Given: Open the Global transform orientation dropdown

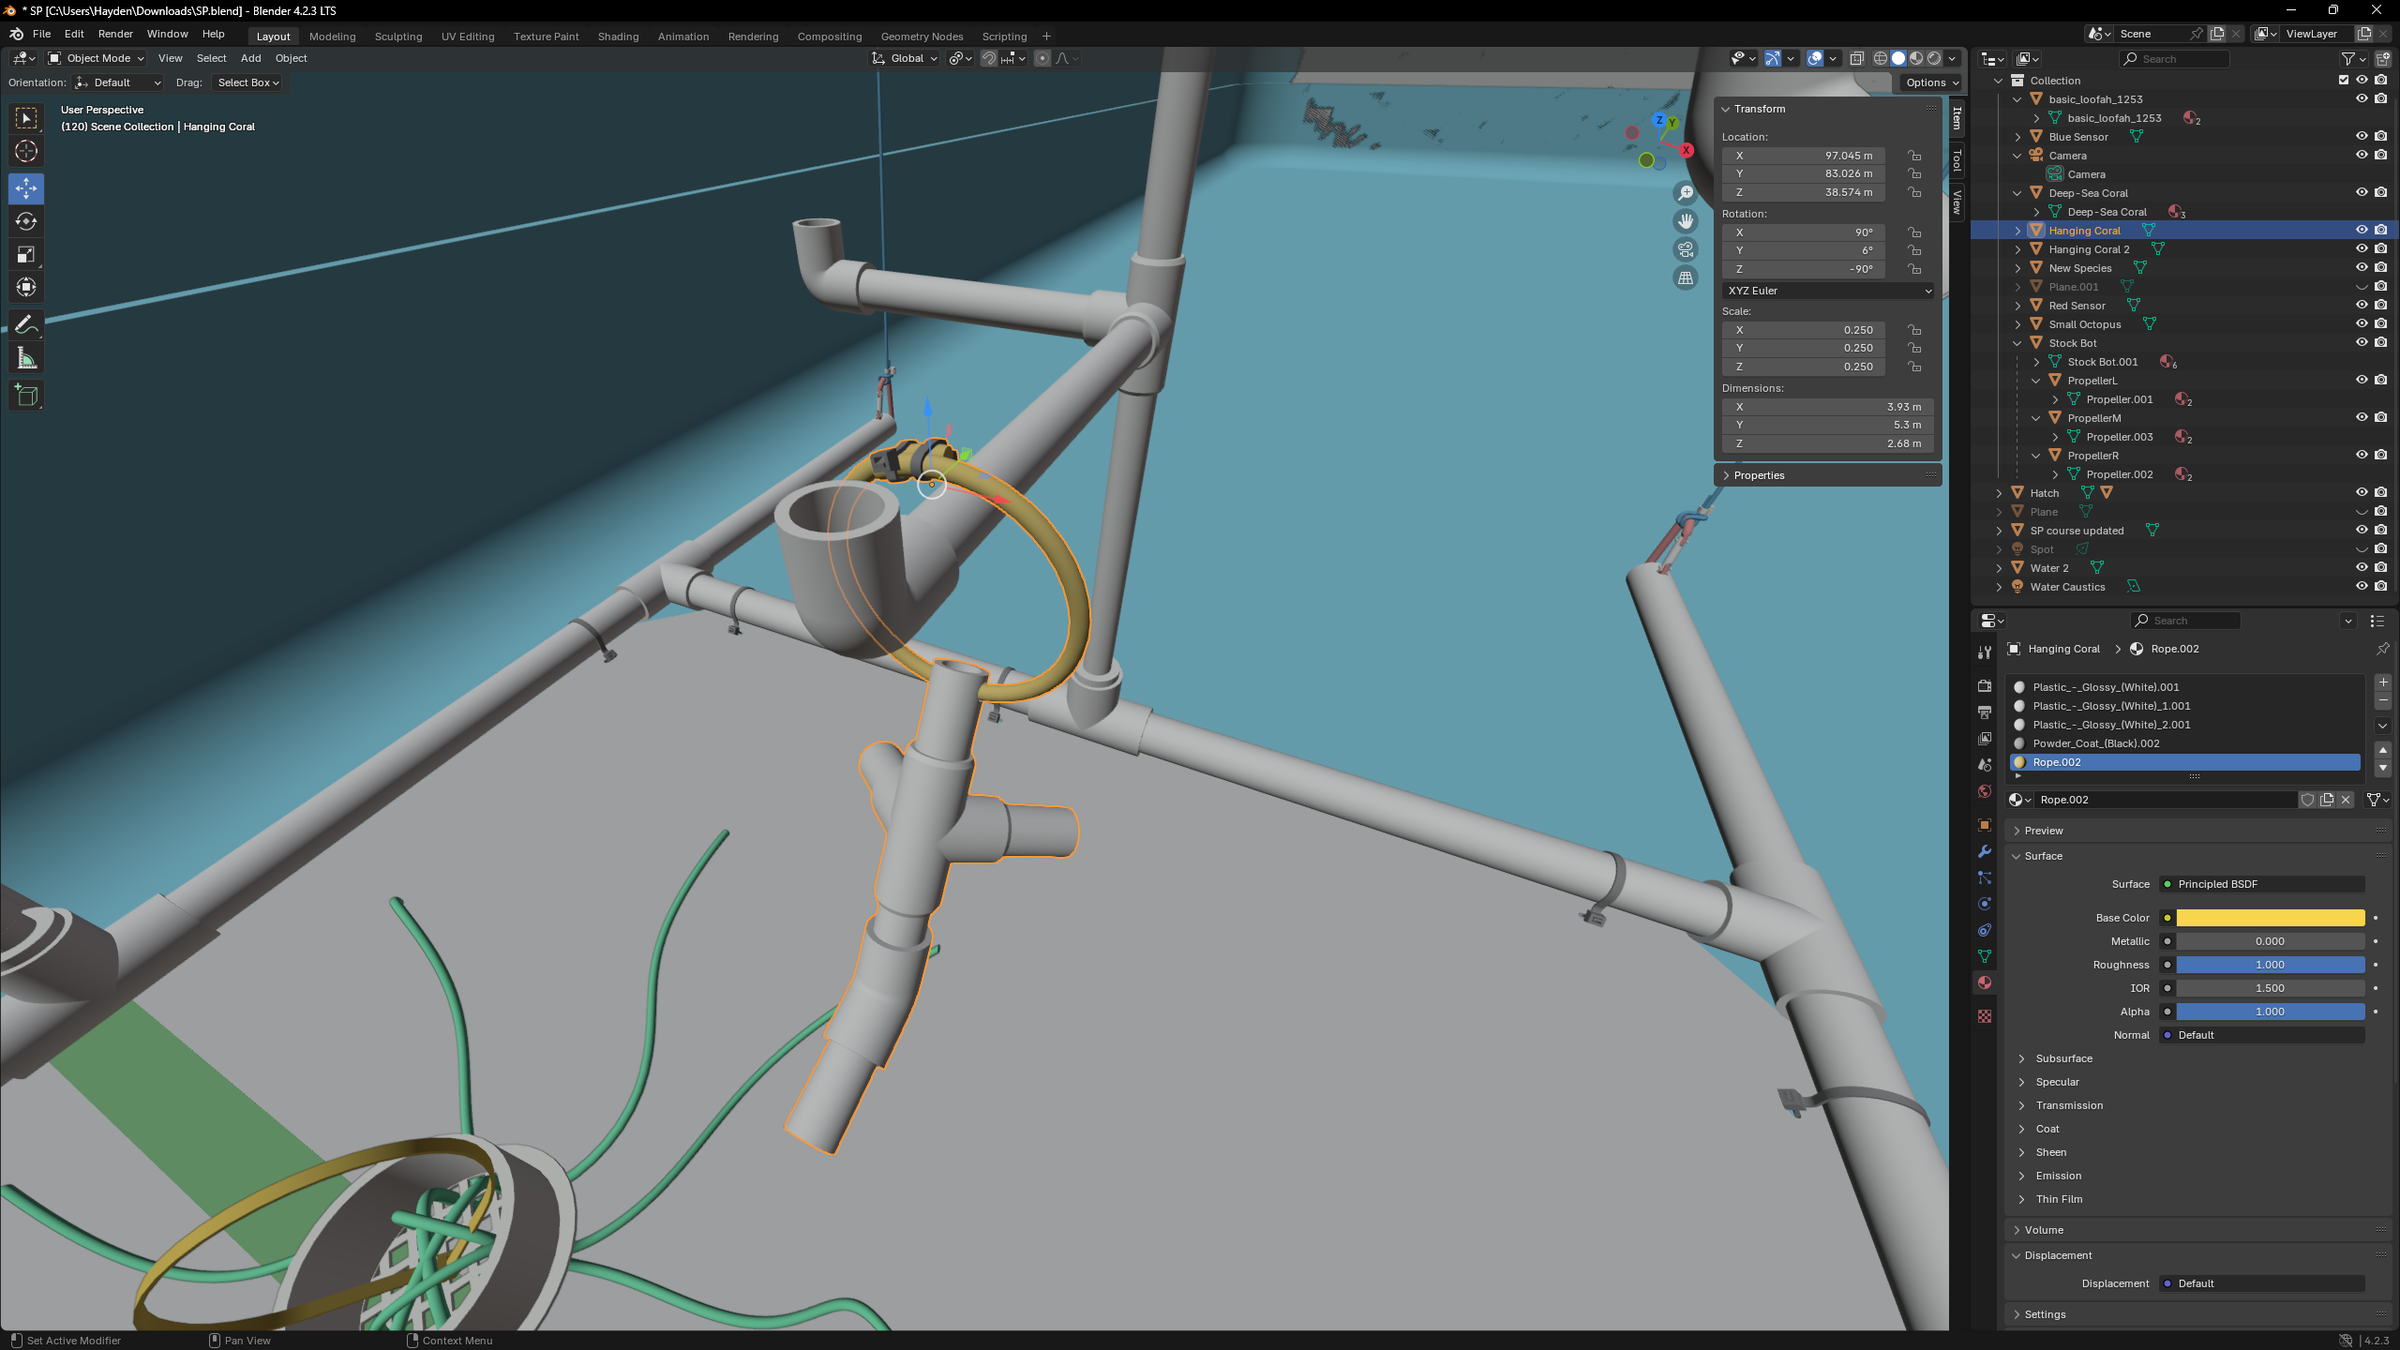Looking at the screenshot, I should pyautogui.click(x=903, y=58).
